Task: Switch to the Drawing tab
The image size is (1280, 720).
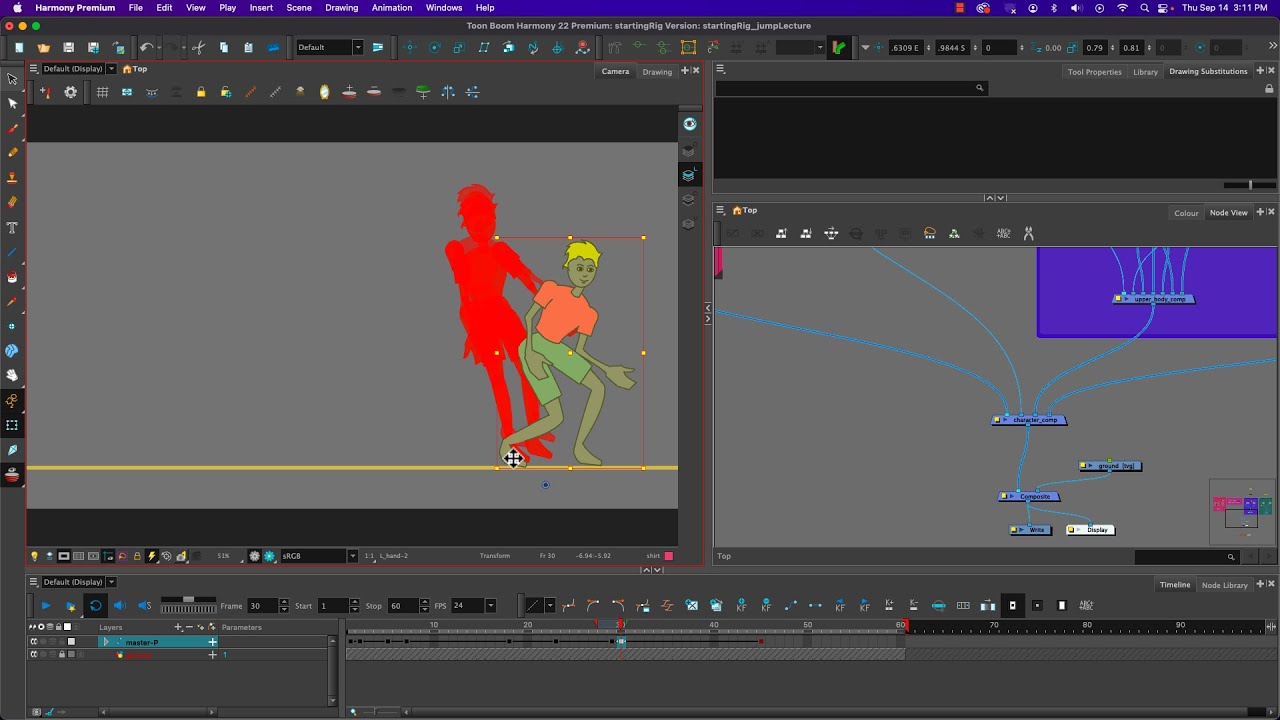Action: 657,71
